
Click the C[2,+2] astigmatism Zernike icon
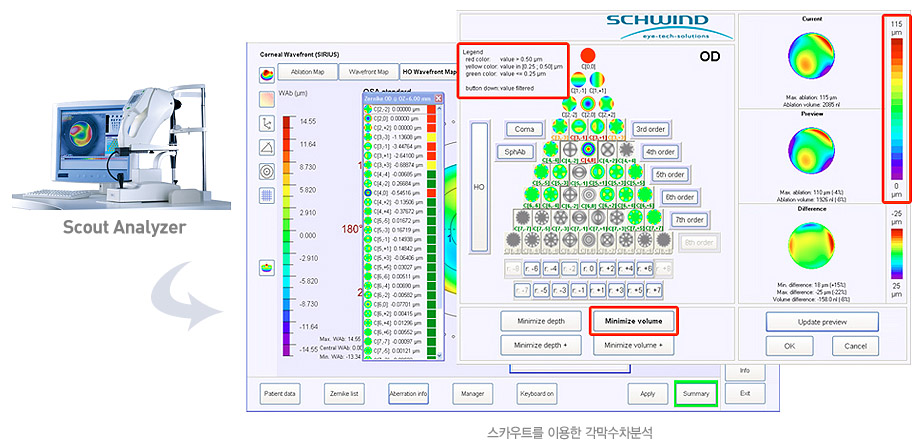(x=606, y=104)
